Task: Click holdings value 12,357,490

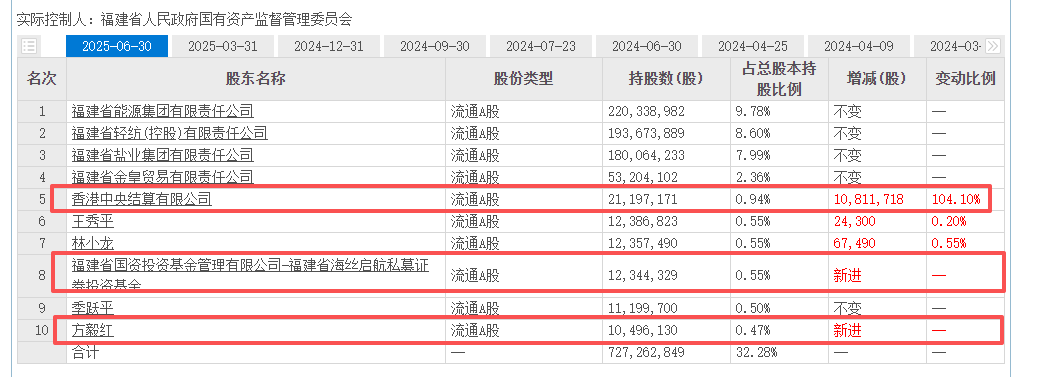Action: [643, 243]
